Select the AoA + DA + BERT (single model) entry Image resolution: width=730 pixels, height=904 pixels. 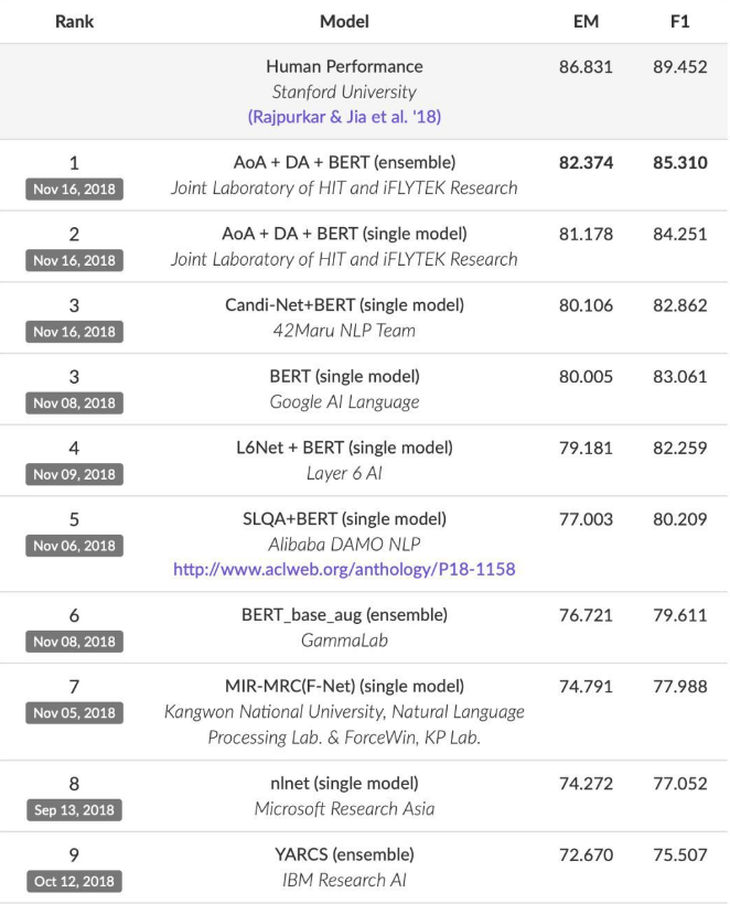344,234
